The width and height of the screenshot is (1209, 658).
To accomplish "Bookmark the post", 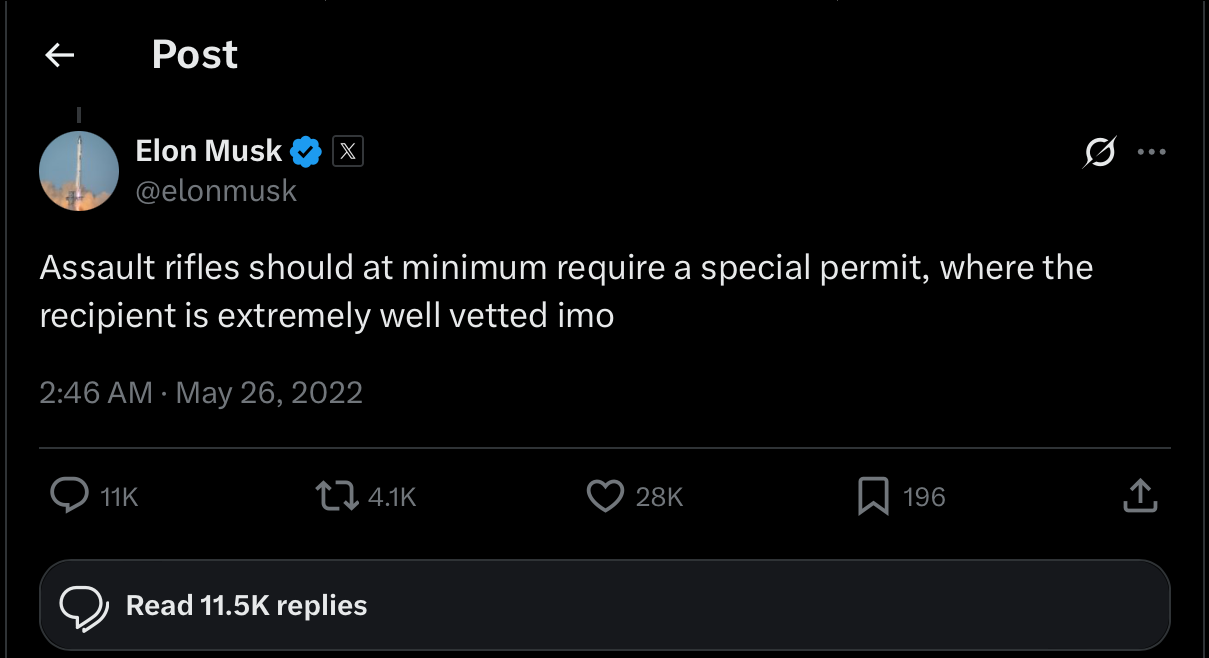I will point(873,496).
